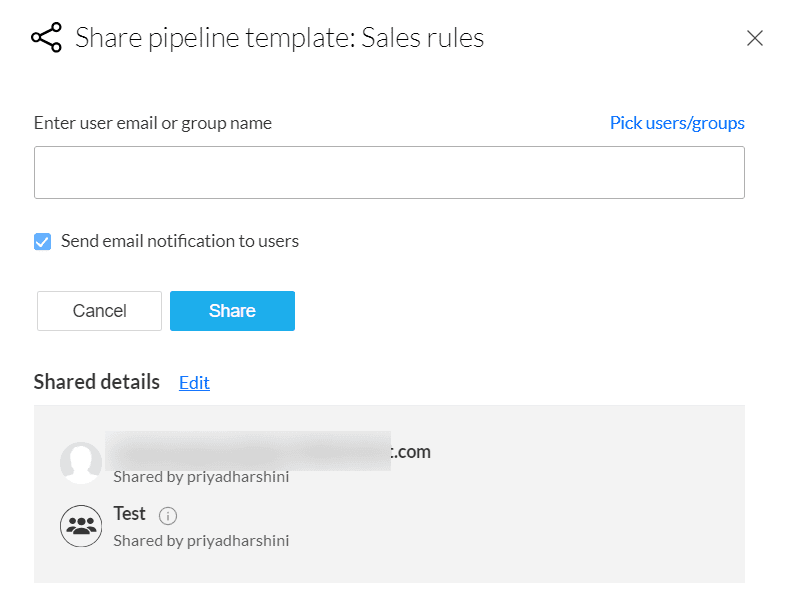786x616 pixels.
Task: Click the 'Shared details' heading
Action: pyautogui.click(x=96, y=382)
